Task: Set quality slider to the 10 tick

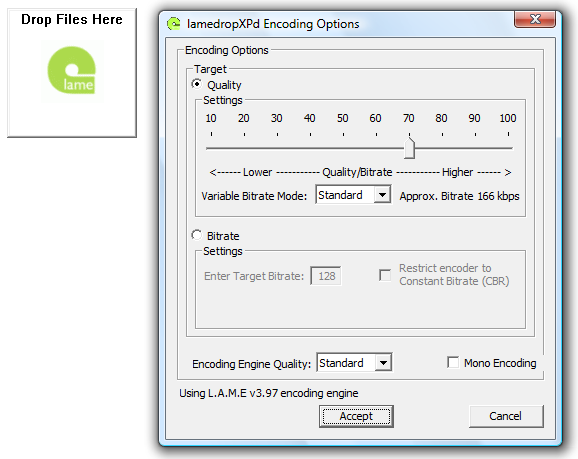Action: [211, 148]
